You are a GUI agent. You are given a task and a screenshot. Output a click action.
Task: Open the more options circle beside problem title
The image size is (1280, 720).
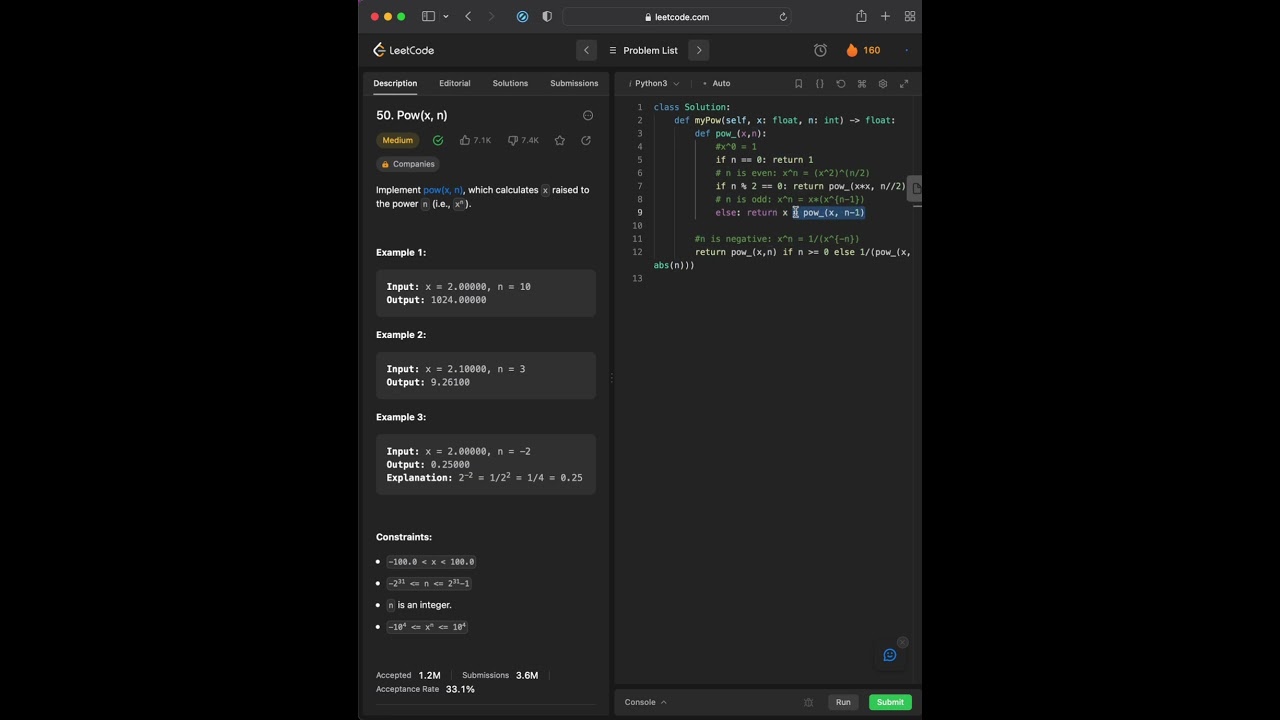click(587, 116)
